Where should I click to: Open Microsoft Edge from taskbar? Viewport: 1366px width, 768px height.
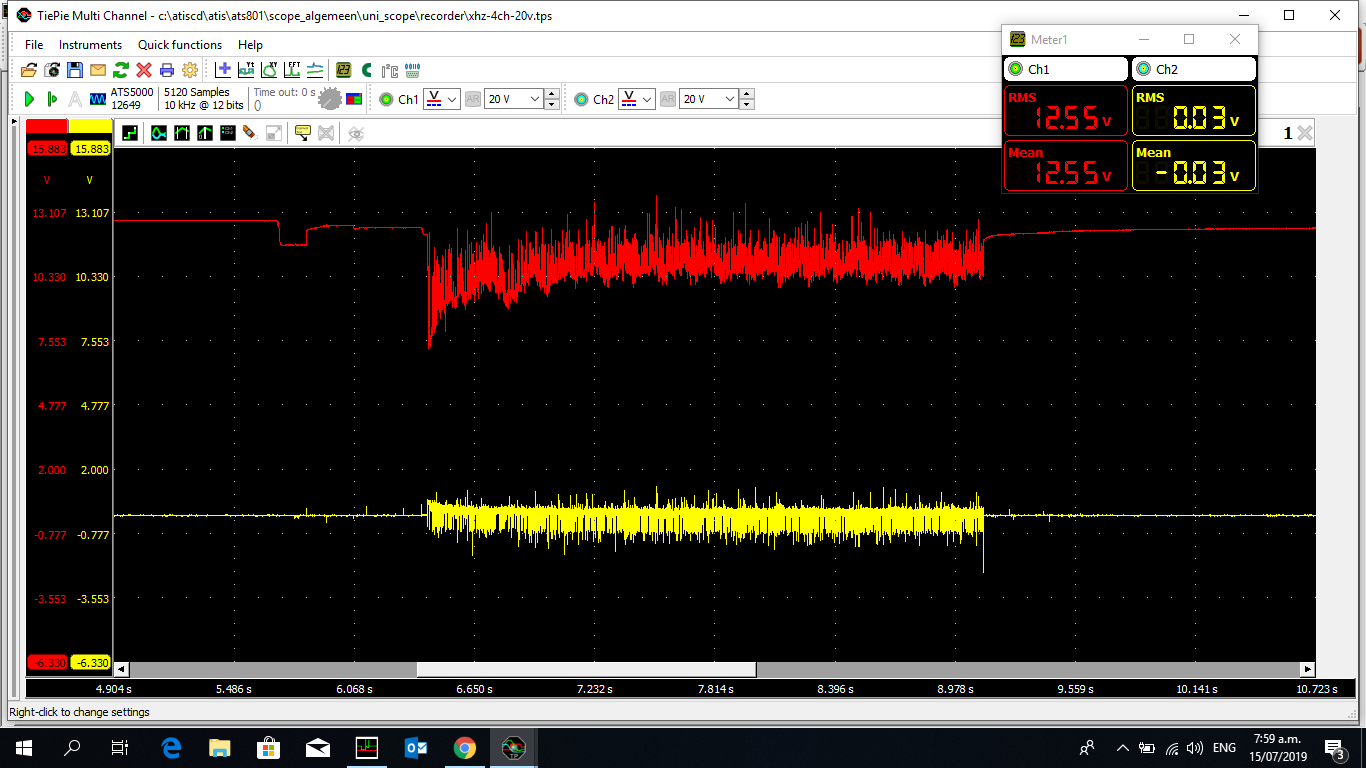[x=170, y=747]
